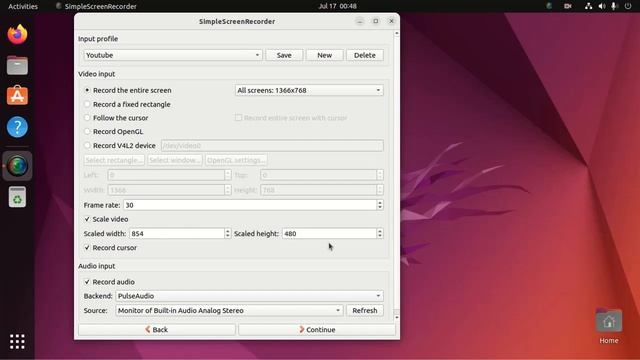Open the Youtube input profile dropdown
640x360 pixels.
173,55
